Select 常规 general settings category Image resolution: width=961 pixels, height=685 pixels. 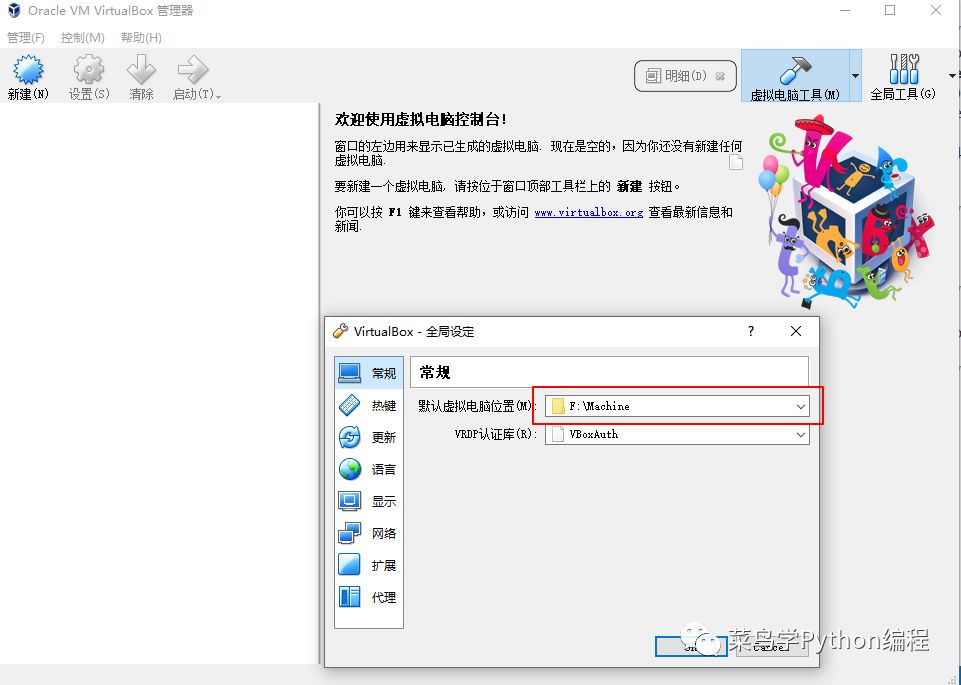click(x=368, y=373)
